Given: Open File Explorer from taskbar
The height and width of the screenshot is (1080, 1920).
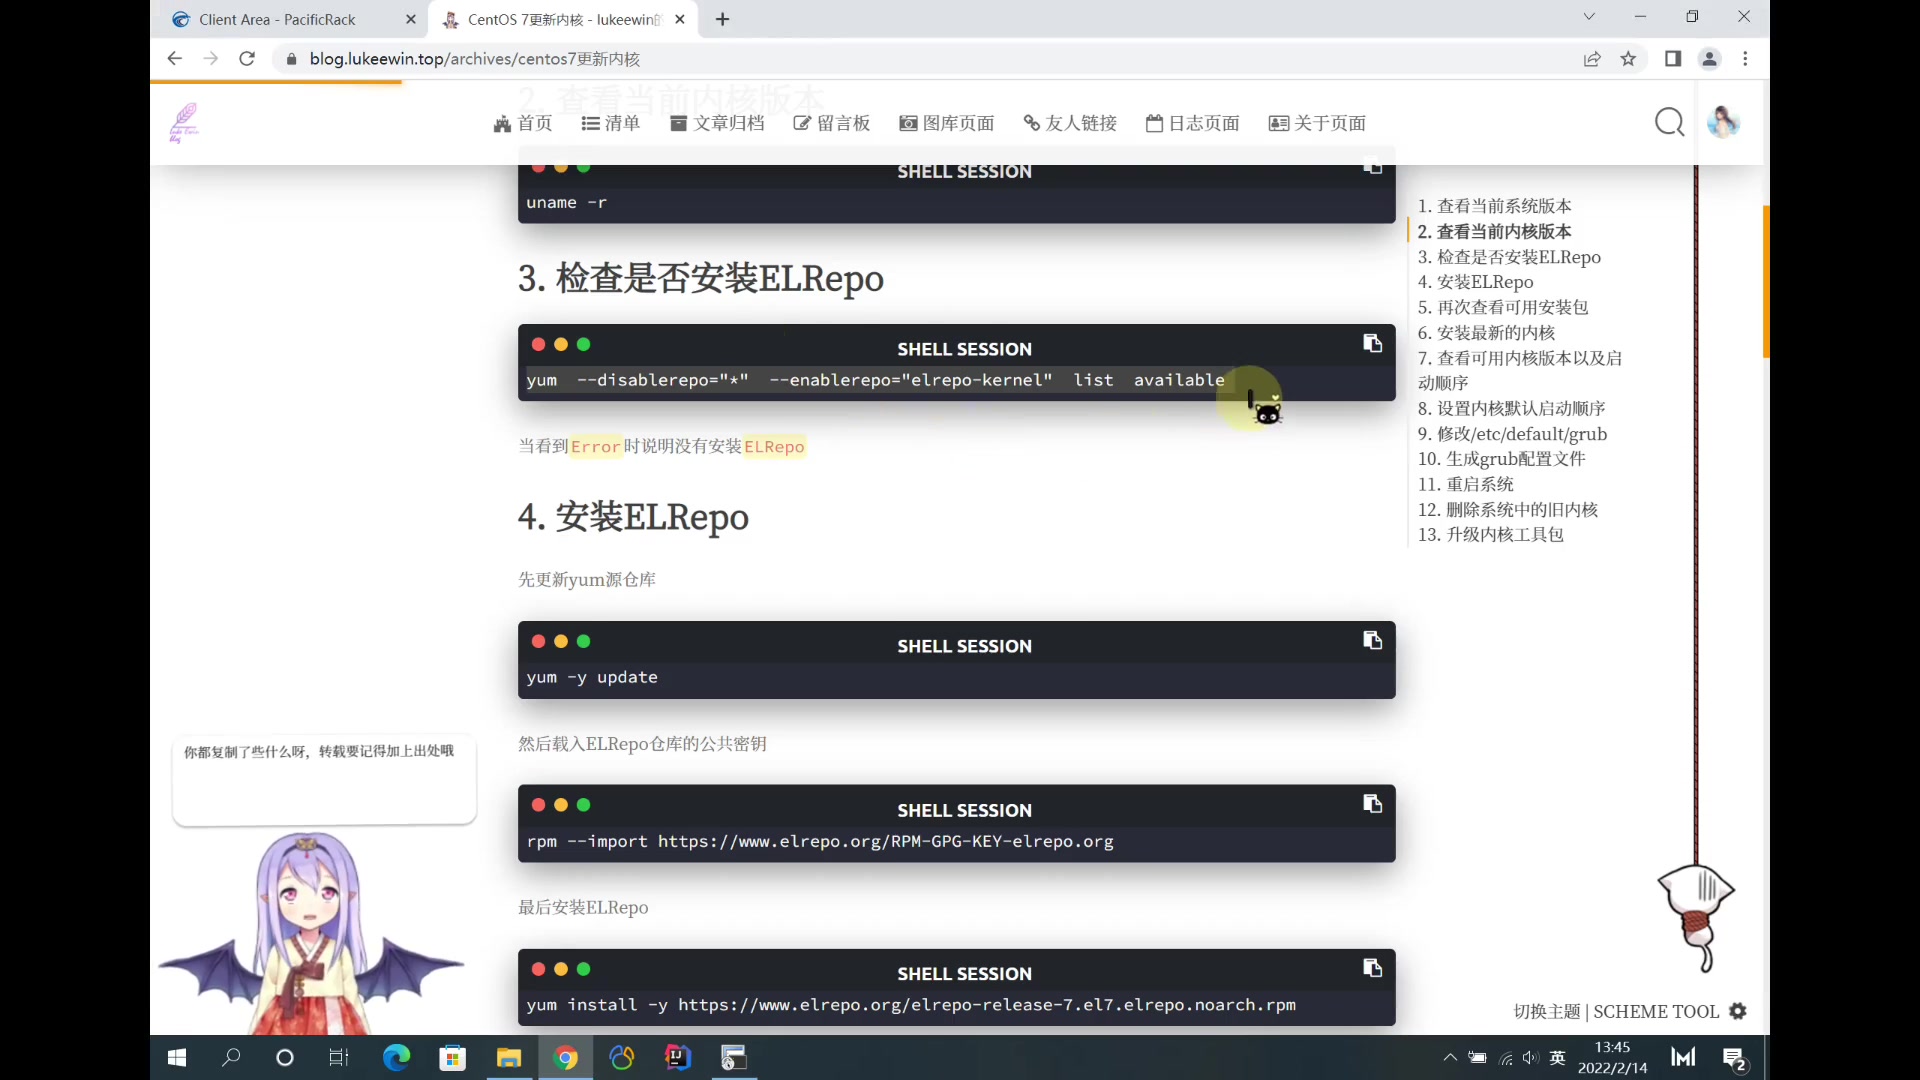Looking at the screenshot, I should 509,1058.
